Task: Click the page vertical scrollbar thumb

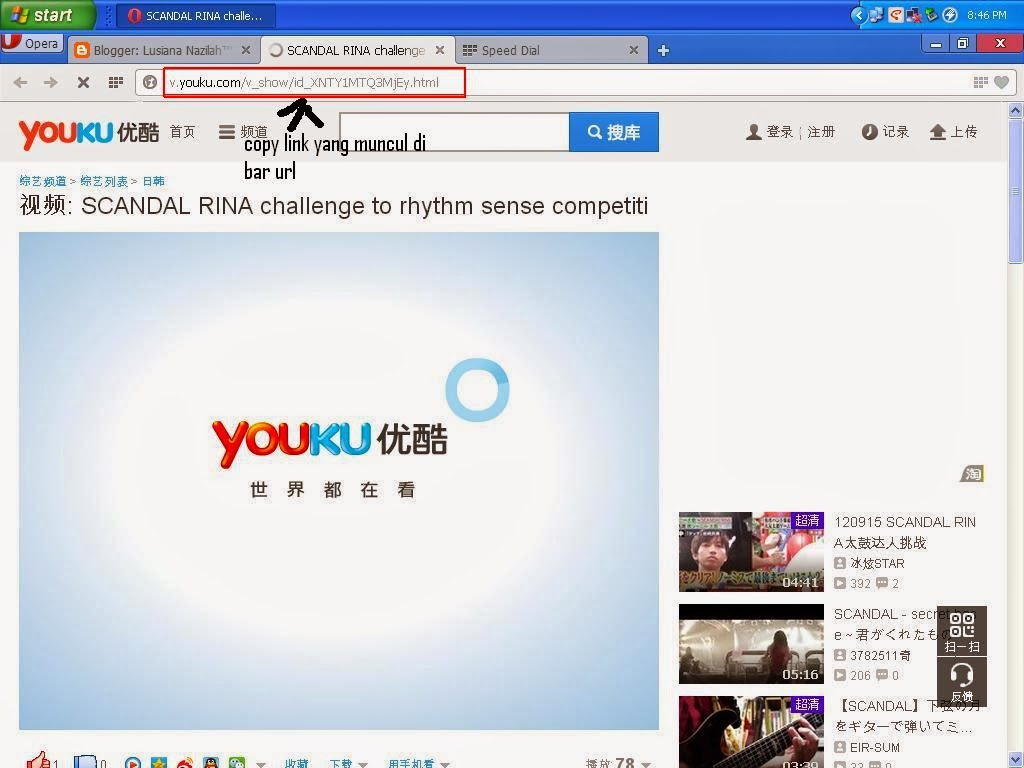Action: point(1015,191)
